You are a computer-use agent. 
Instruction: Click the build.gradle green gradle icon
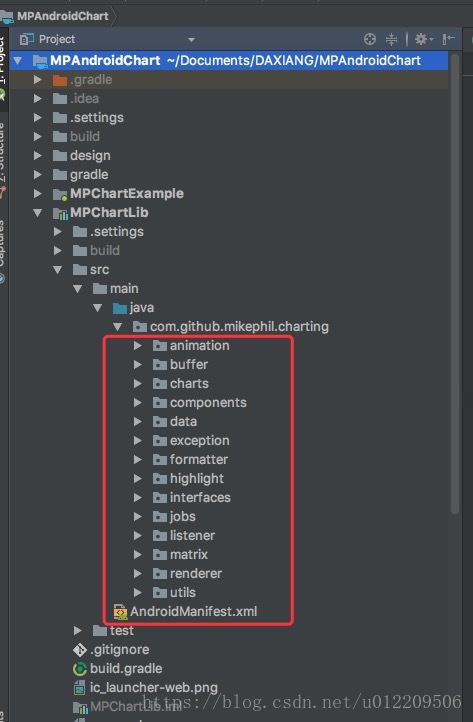click(80, 669)
